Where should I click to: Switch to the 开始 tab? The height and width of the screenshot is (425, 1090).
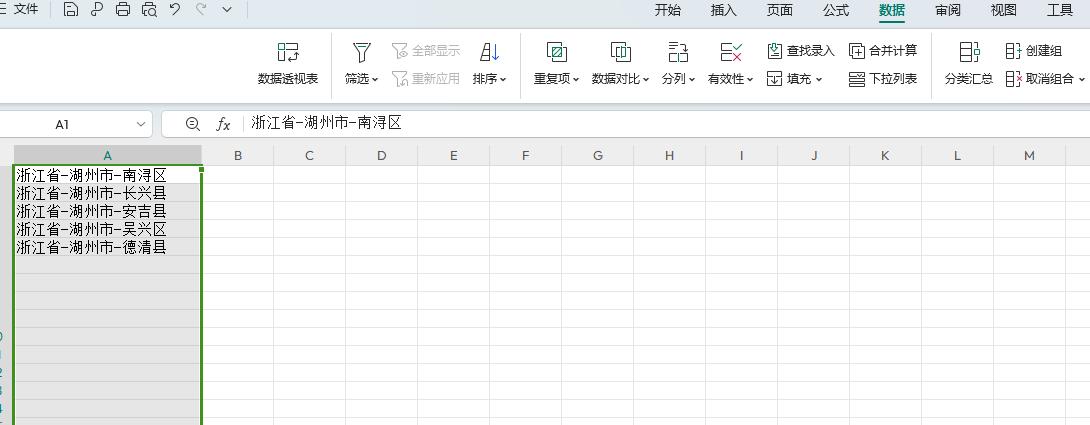click(668, 10)
